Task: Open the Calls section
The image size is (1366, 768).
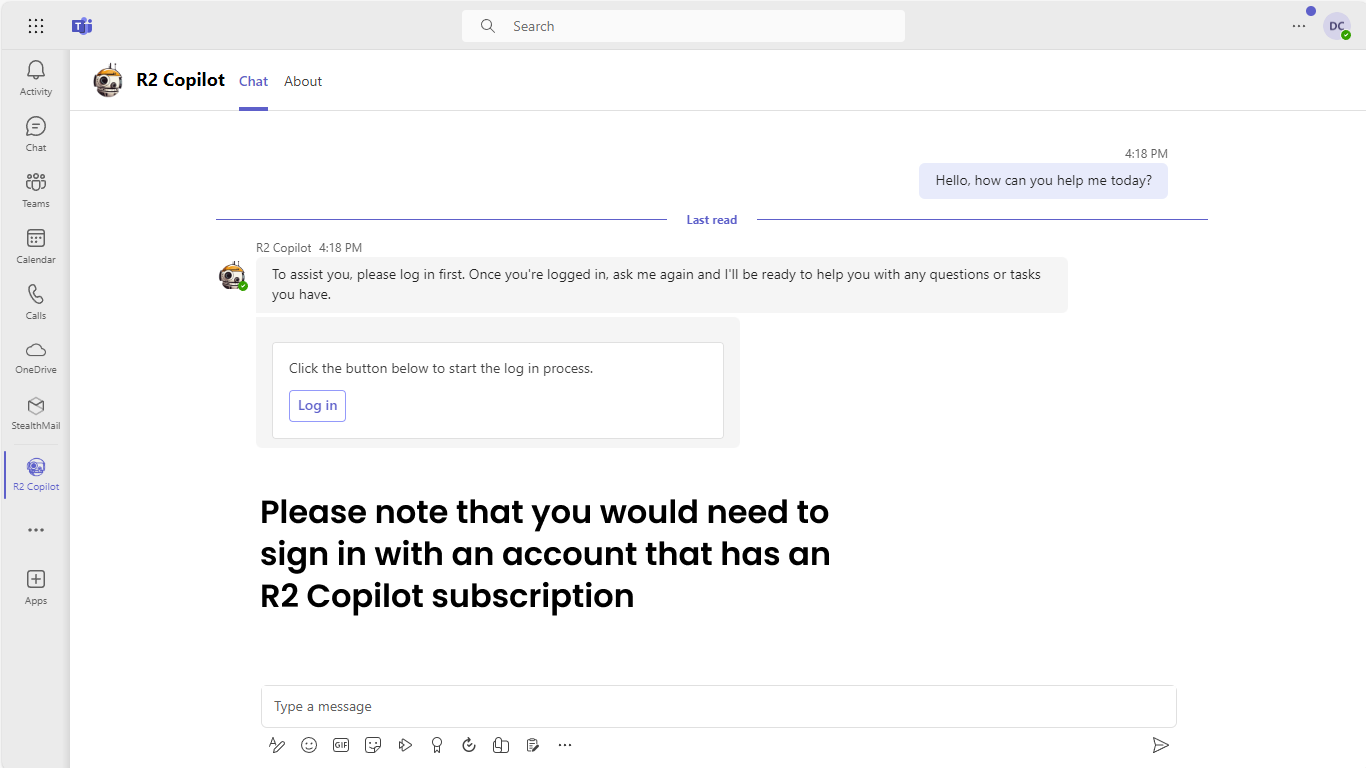Action: click(35, 301)
